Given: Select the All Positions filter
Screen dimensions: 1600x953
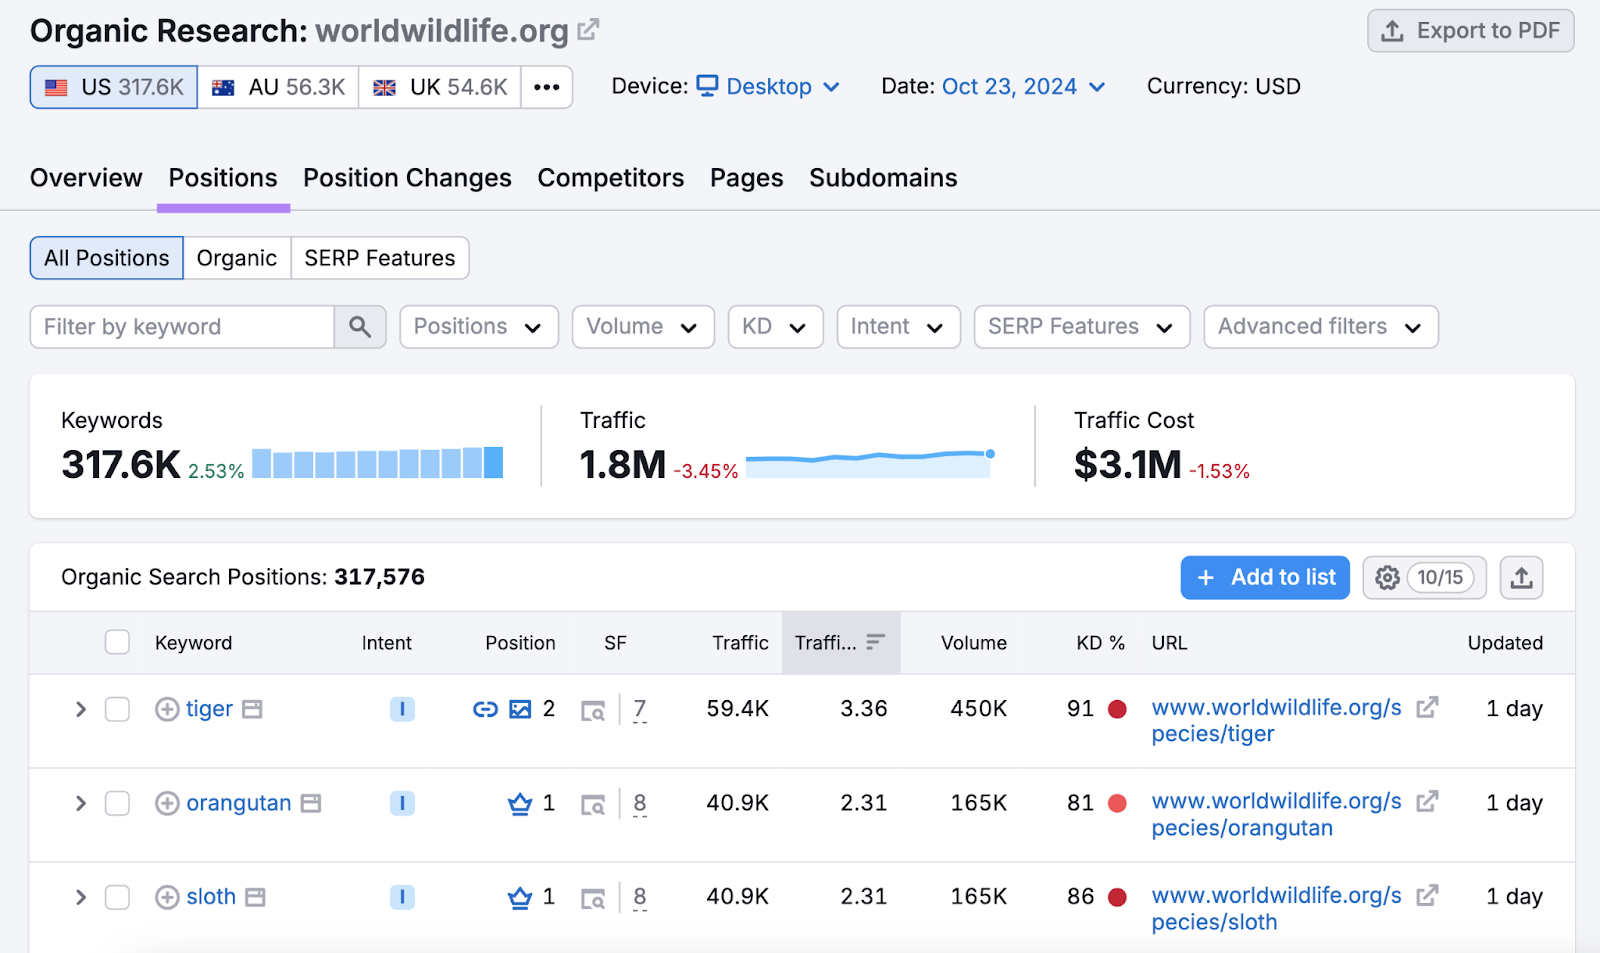Looking at the screenshot, I should (107, 258).
